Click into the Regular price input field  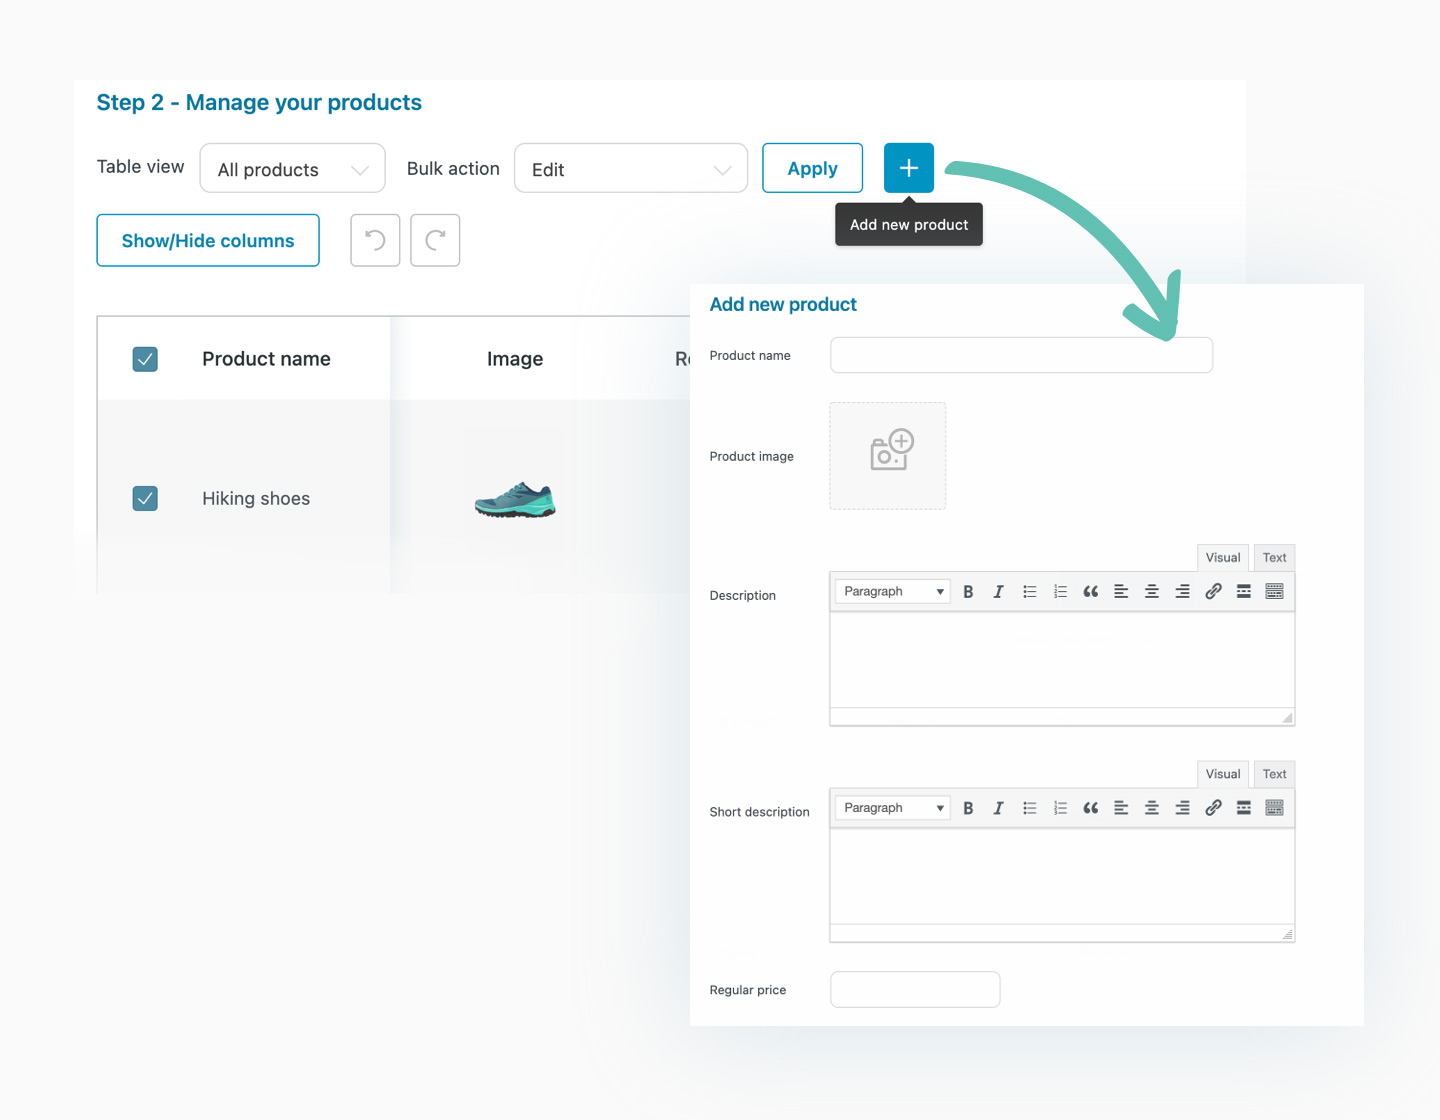[x=915, y=989]
